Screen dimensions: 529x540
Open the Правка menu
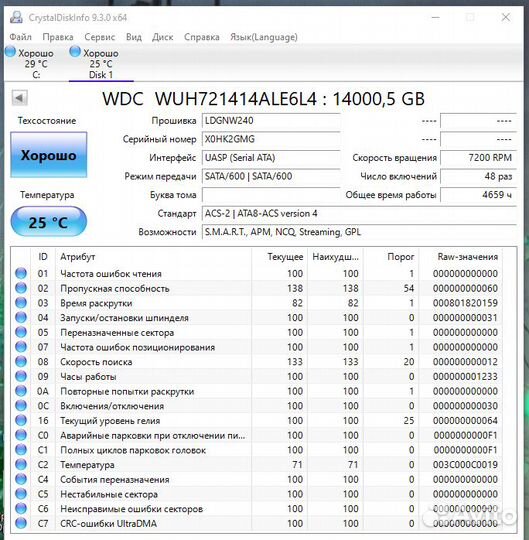click(58, 37)
